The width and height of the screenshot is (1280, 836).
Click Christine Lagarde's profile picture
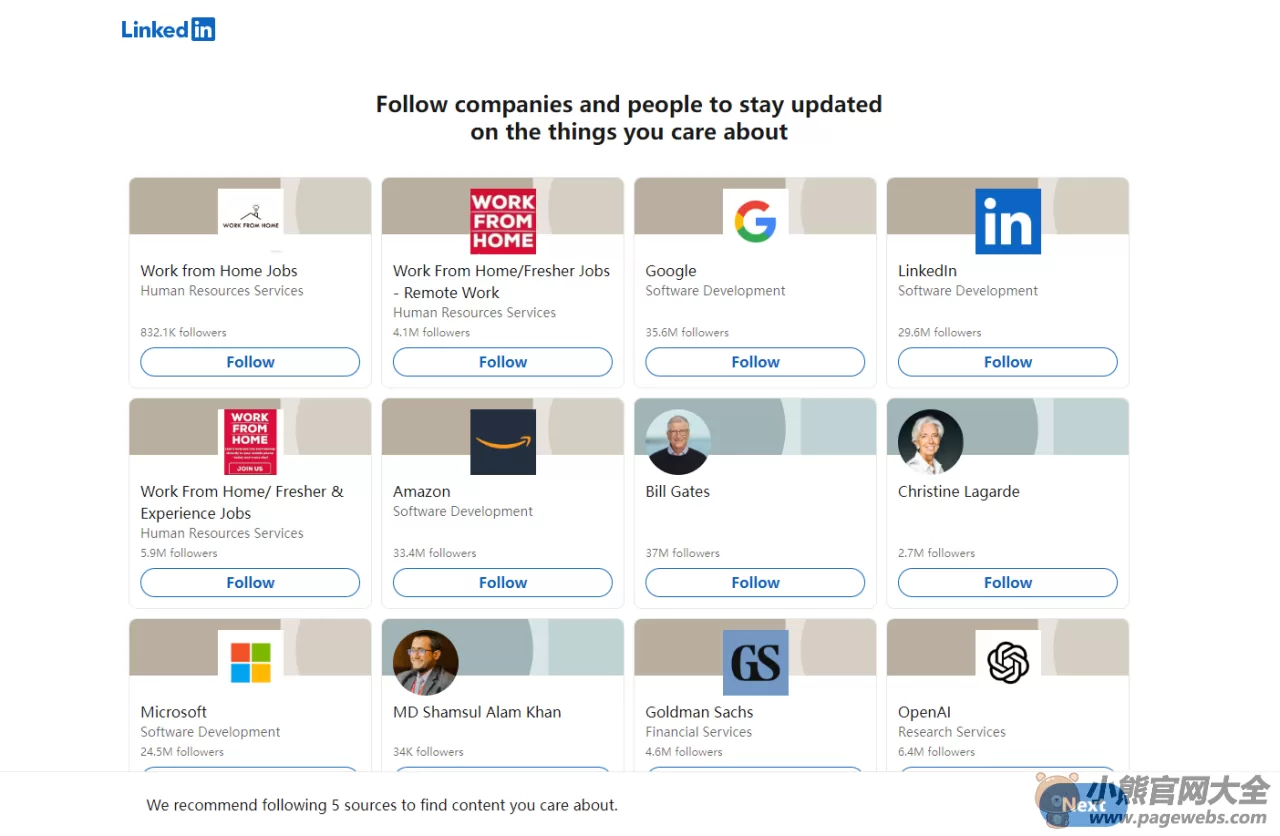(x=930, y=442)
